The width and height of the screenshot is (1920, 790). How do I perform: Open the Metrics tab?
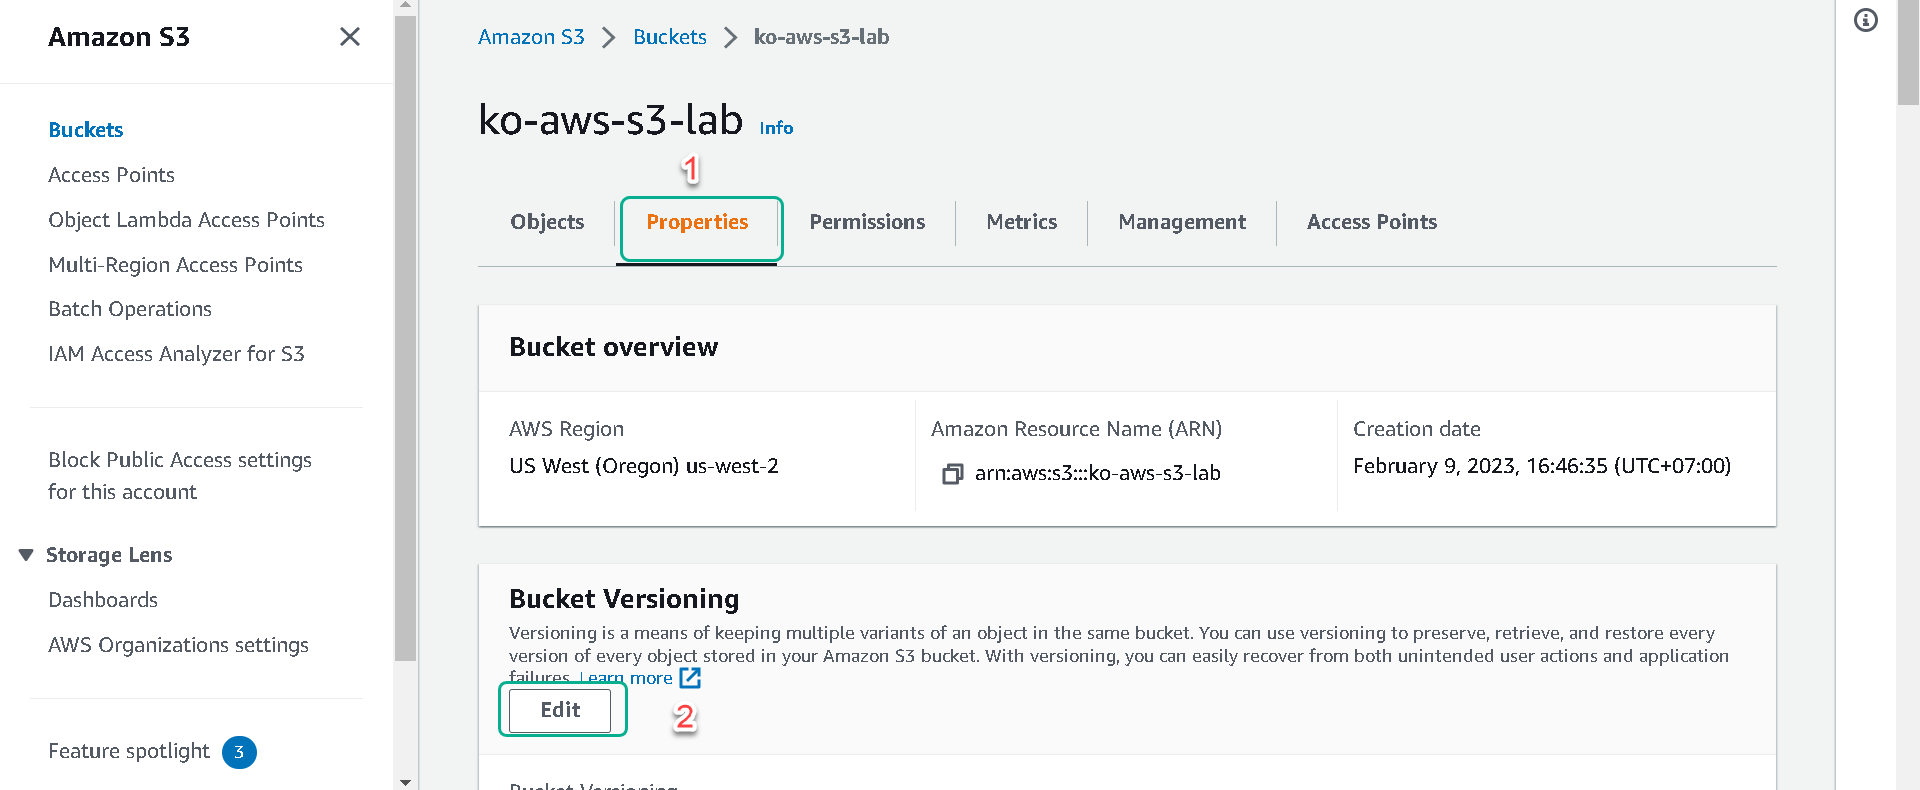pyautogui.click(x=1021, y=222)
